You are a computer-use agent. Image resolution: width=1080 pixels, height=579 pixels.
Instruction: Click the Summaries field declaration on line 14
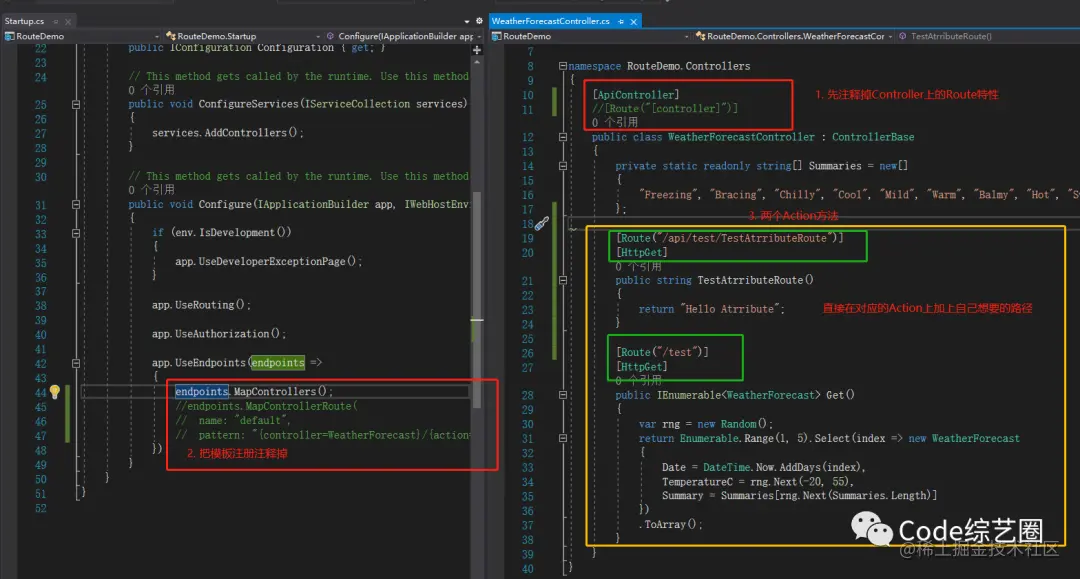tap(761, 166)
